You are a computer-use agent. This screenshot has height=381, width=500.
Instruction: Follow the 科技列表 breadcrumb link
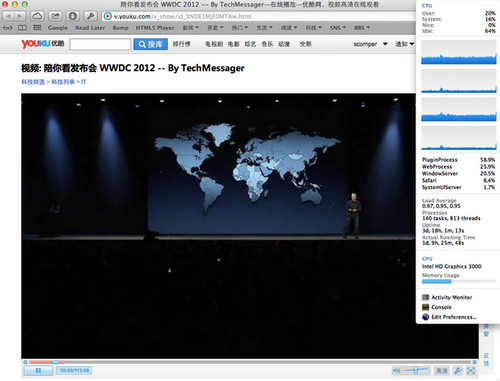[x=63, y=82]
